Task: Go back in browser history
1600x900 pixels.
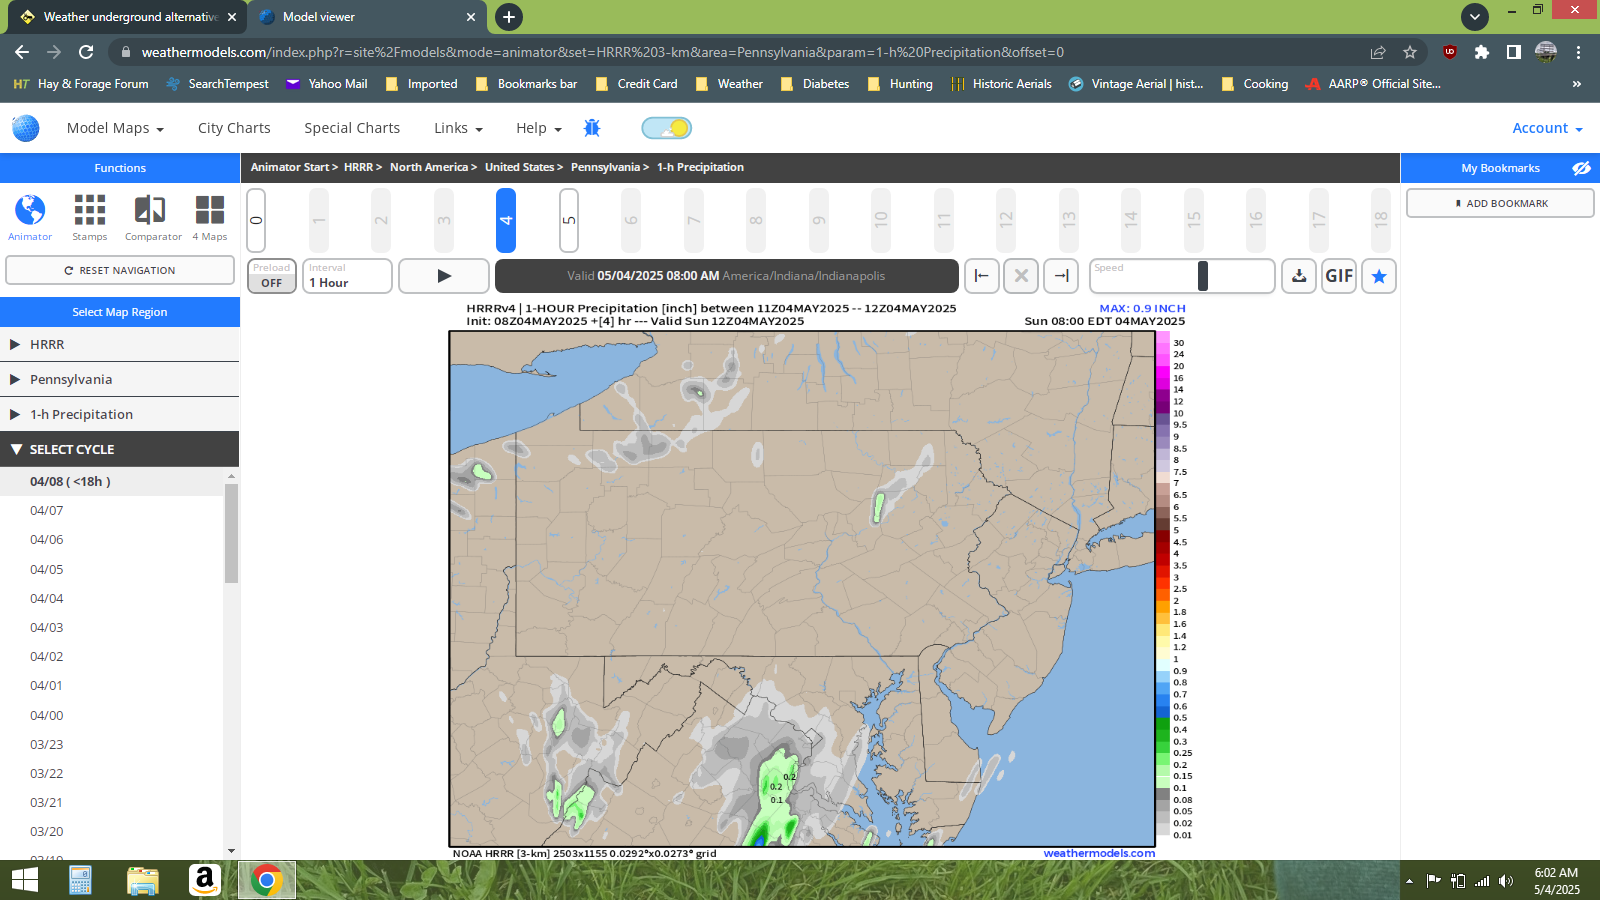Action: tap(22, 52)
